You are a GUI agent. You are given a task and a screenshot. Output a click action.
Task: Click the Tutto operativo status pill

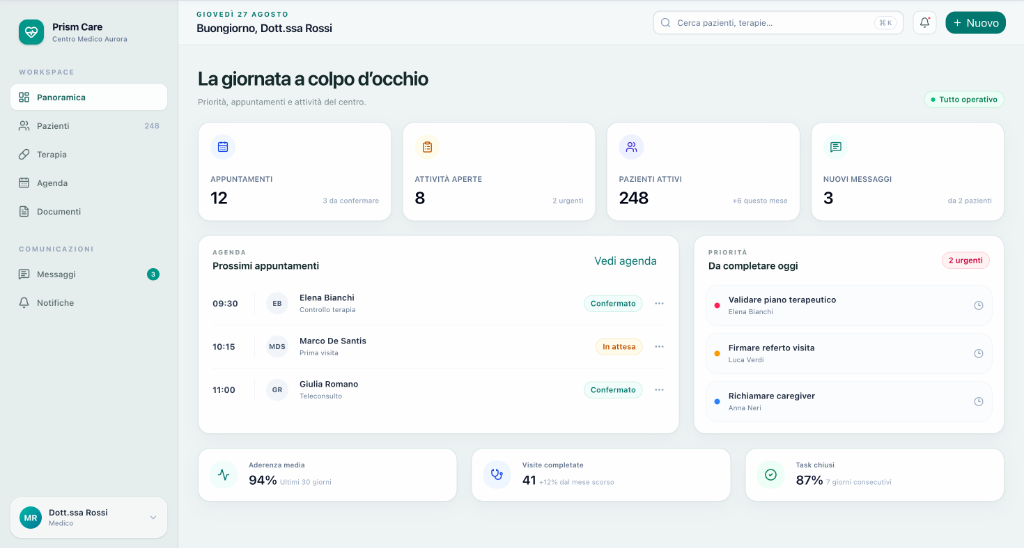[x=964, y=99]
